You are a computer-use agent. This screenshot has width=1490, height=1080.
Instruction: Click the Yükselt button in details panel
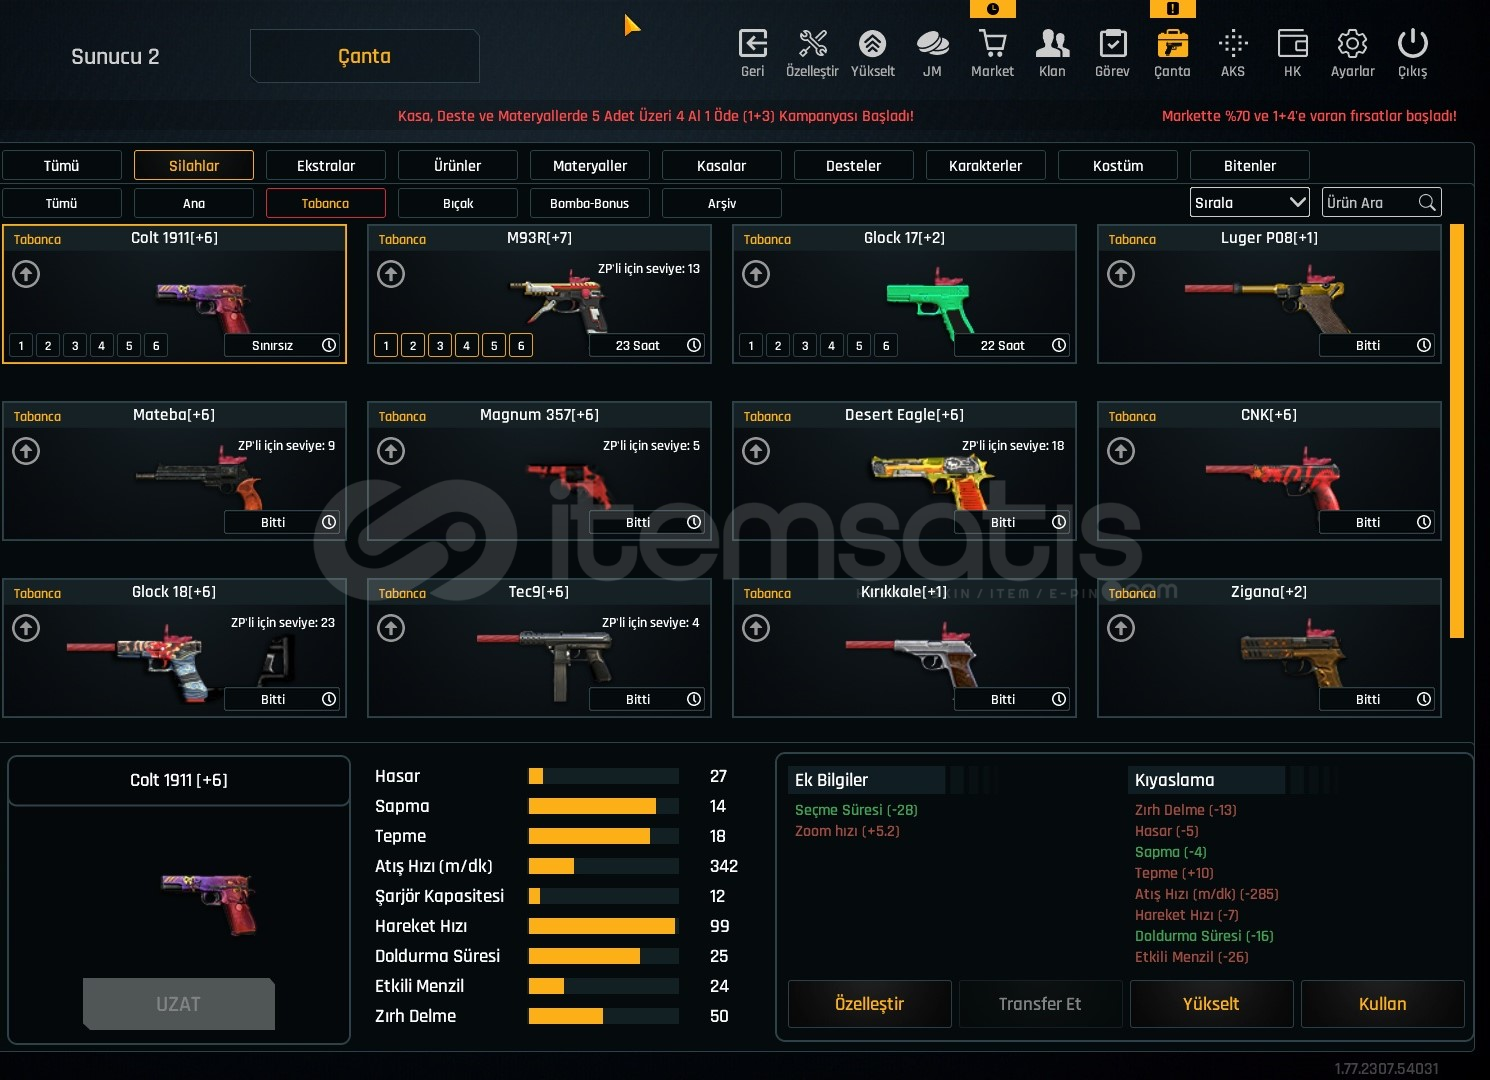point(1211,1004)
